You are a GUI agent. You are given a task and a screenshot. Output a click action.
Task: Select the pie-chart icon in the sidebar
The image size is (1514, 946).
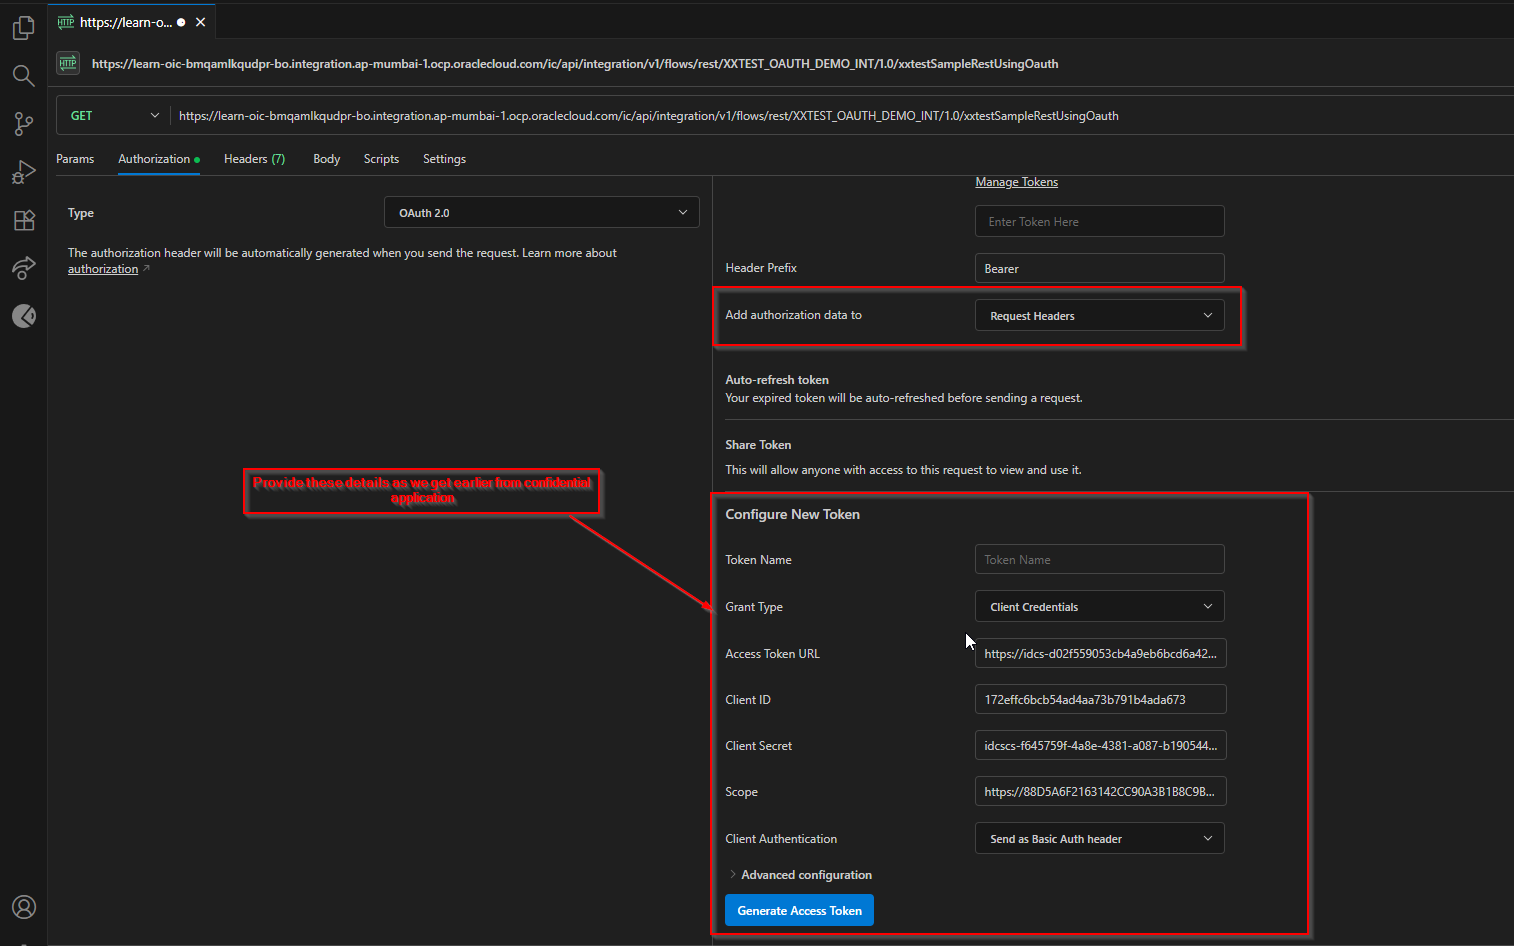23,316
